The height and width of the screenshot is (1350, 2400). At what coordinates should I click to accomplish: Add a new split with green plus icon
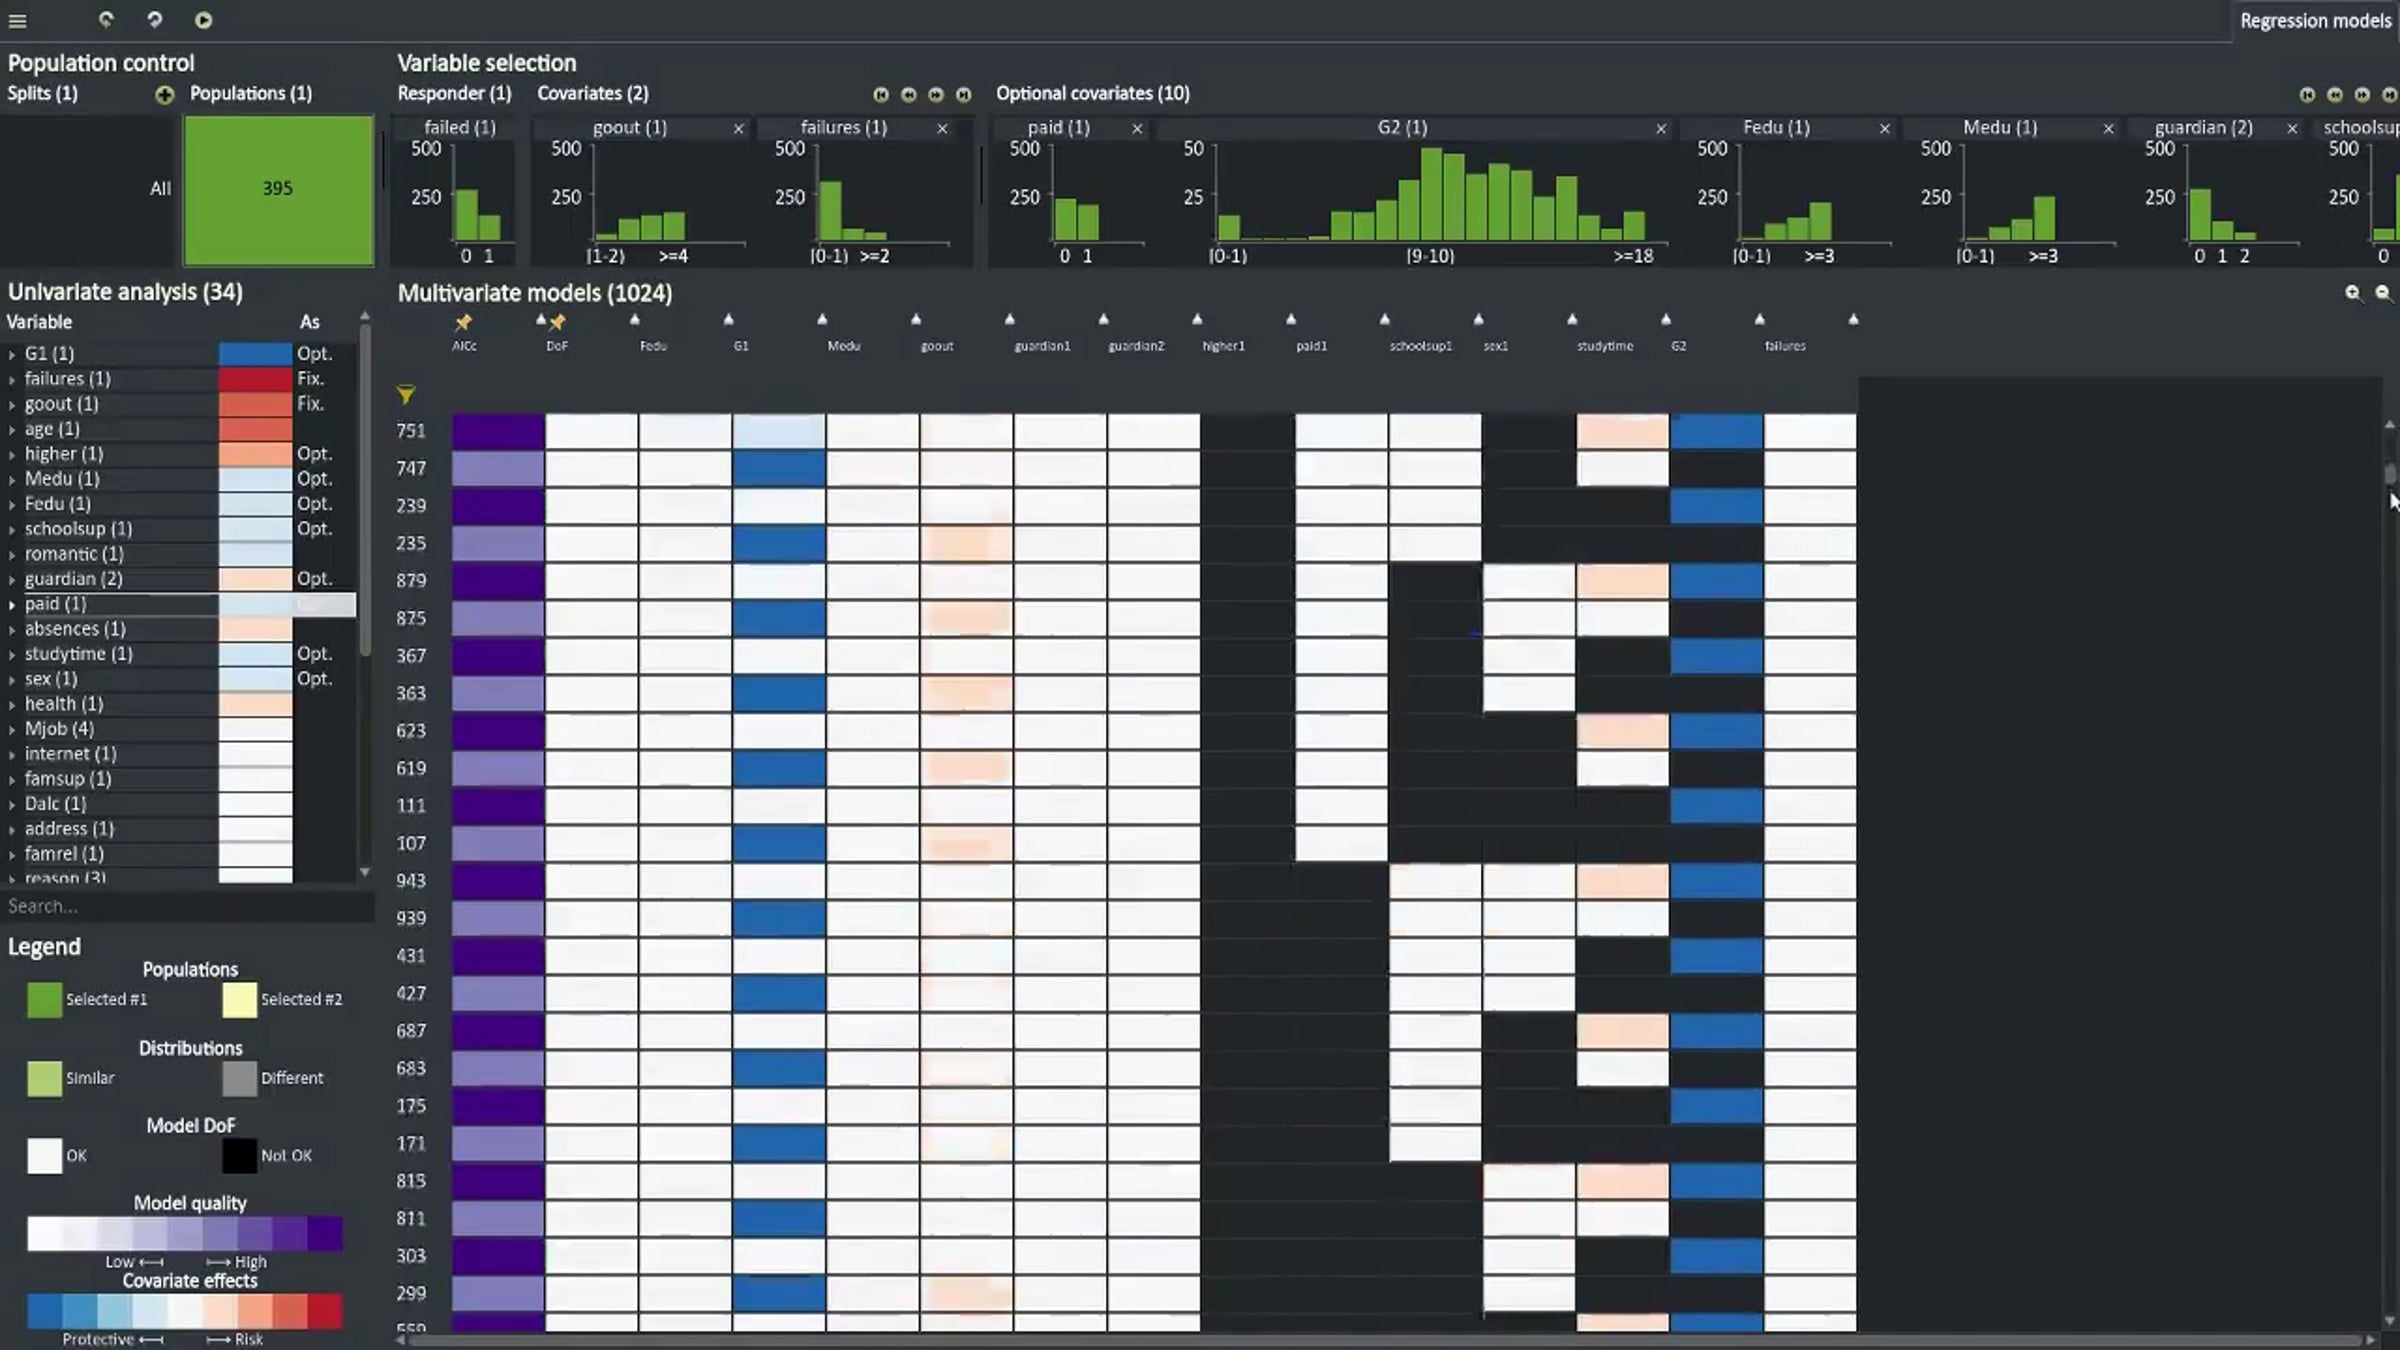tap(165, 94)
